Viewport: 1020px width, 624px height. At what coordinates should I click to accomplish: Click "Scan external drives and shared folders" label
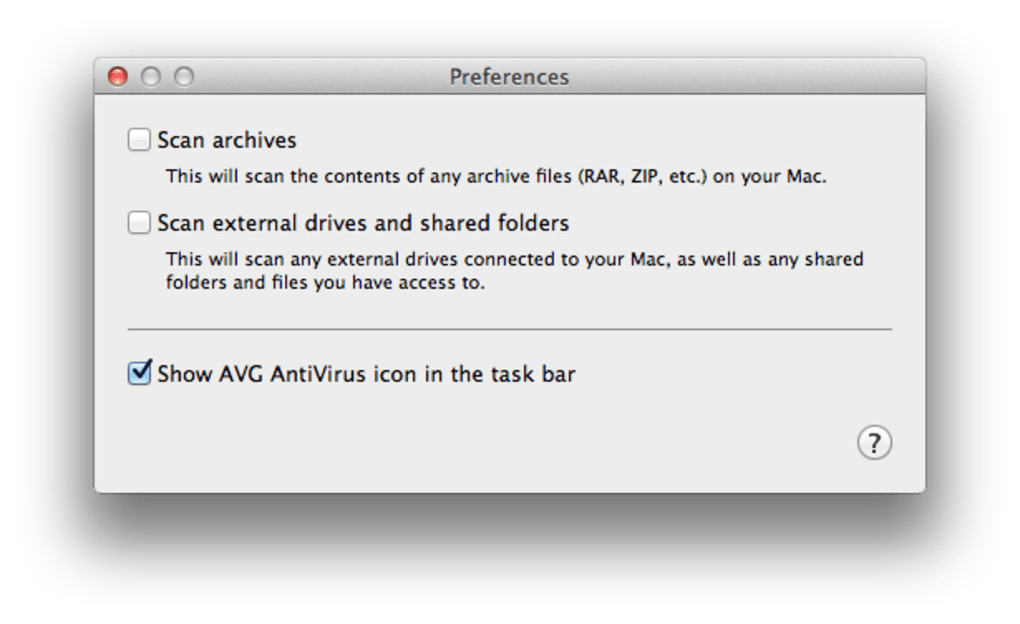pyautogui.click(x=363, y=223)
